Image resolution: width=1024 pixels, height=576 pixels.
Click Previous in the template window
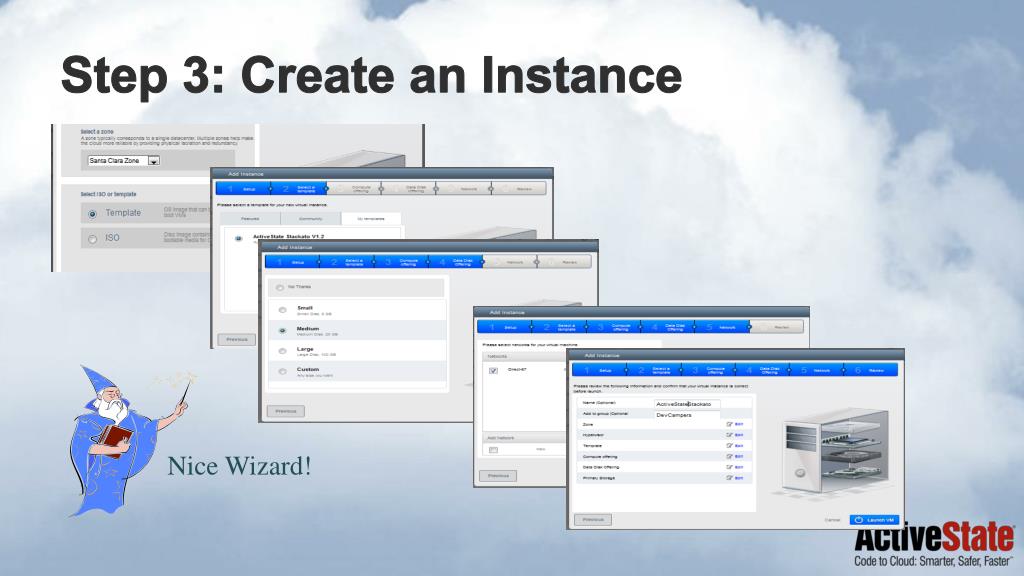236,340
